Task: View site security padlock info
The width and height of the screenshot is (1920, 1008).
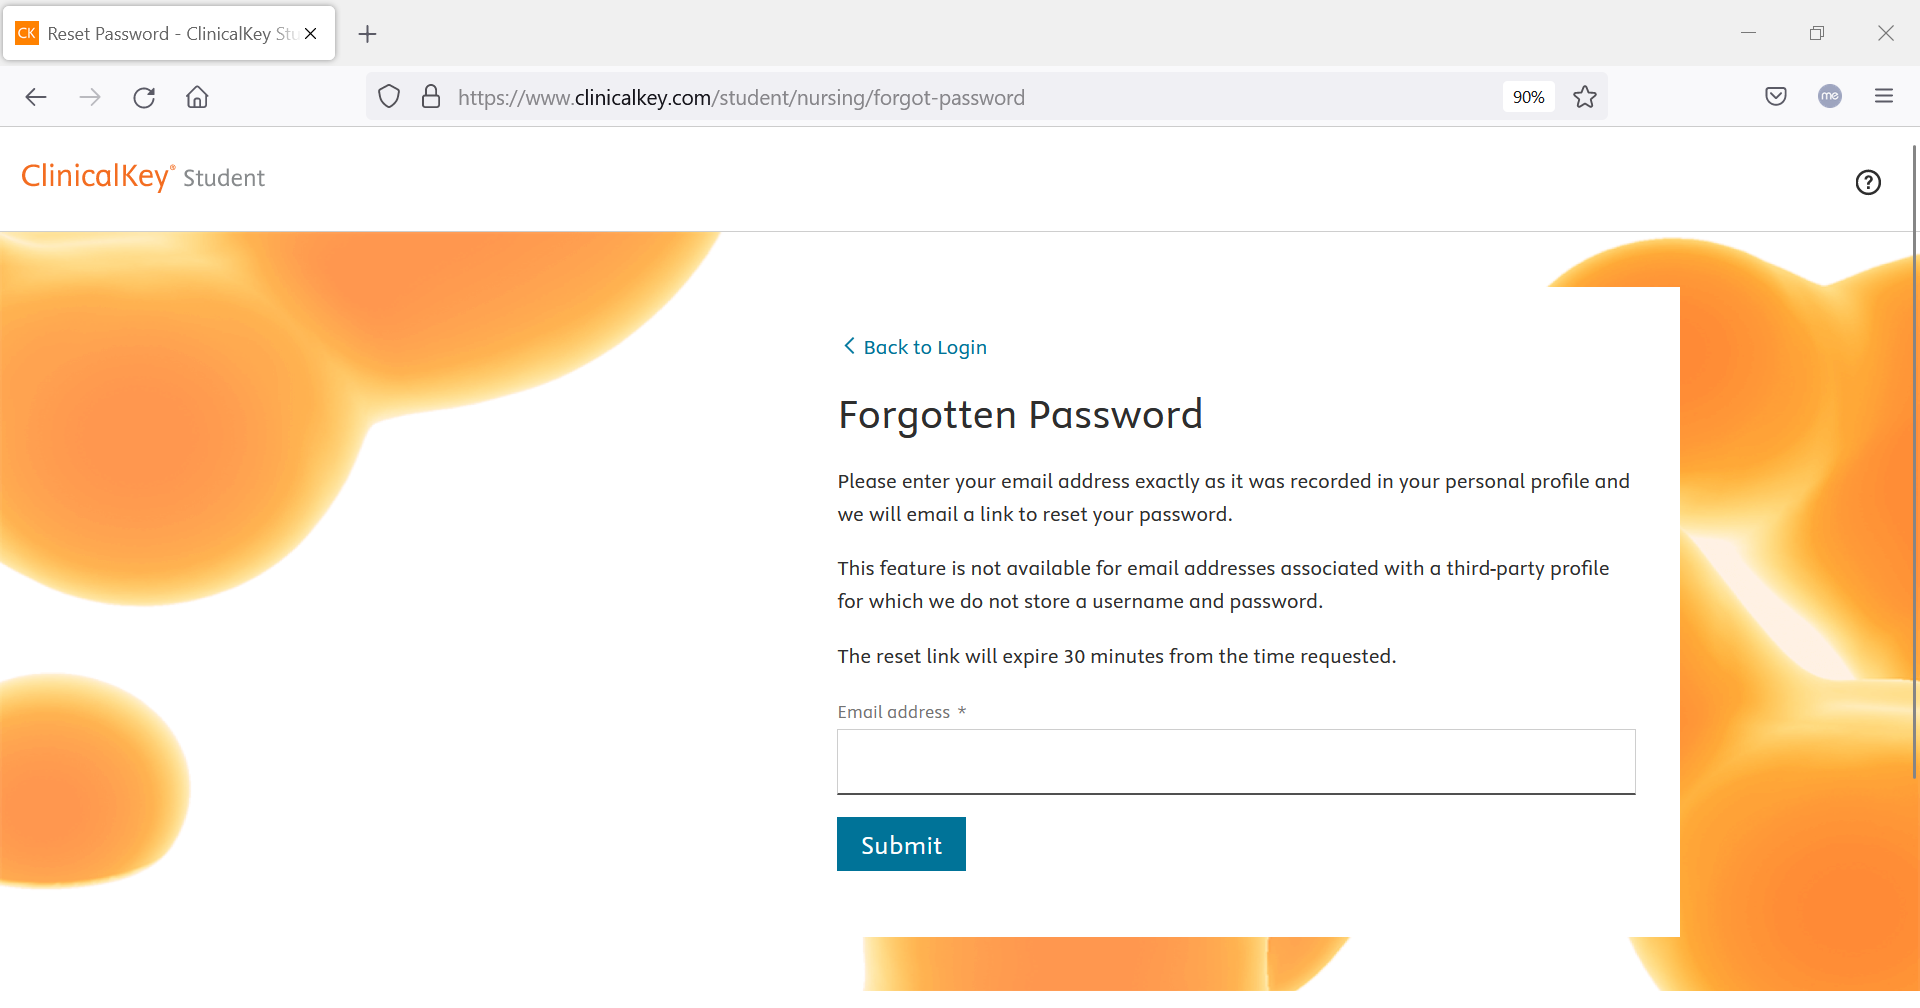Action: [431, 97]
